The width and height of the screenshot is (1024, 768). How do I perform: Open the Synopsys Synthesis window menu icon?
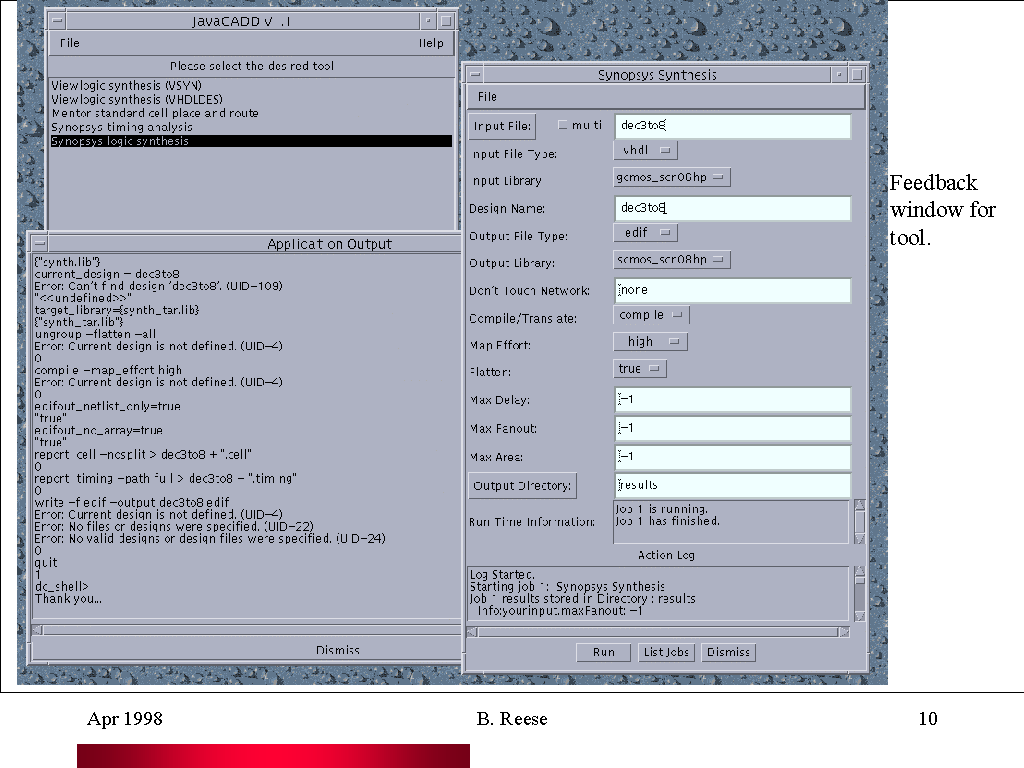point(475,75)
